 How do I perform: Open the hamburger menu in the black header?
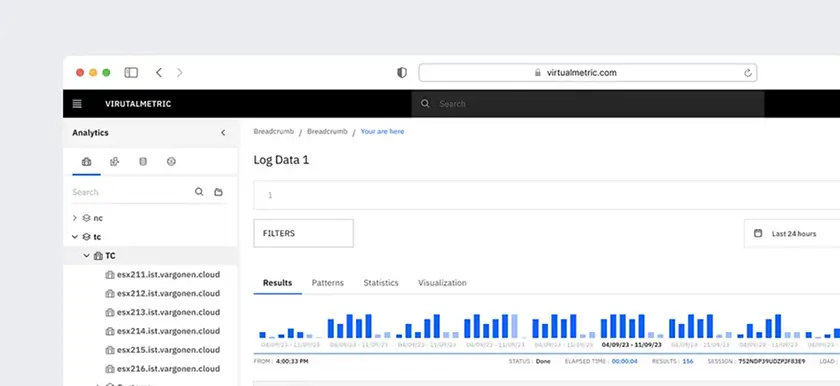pyautogui.click(x=77, y=104)
